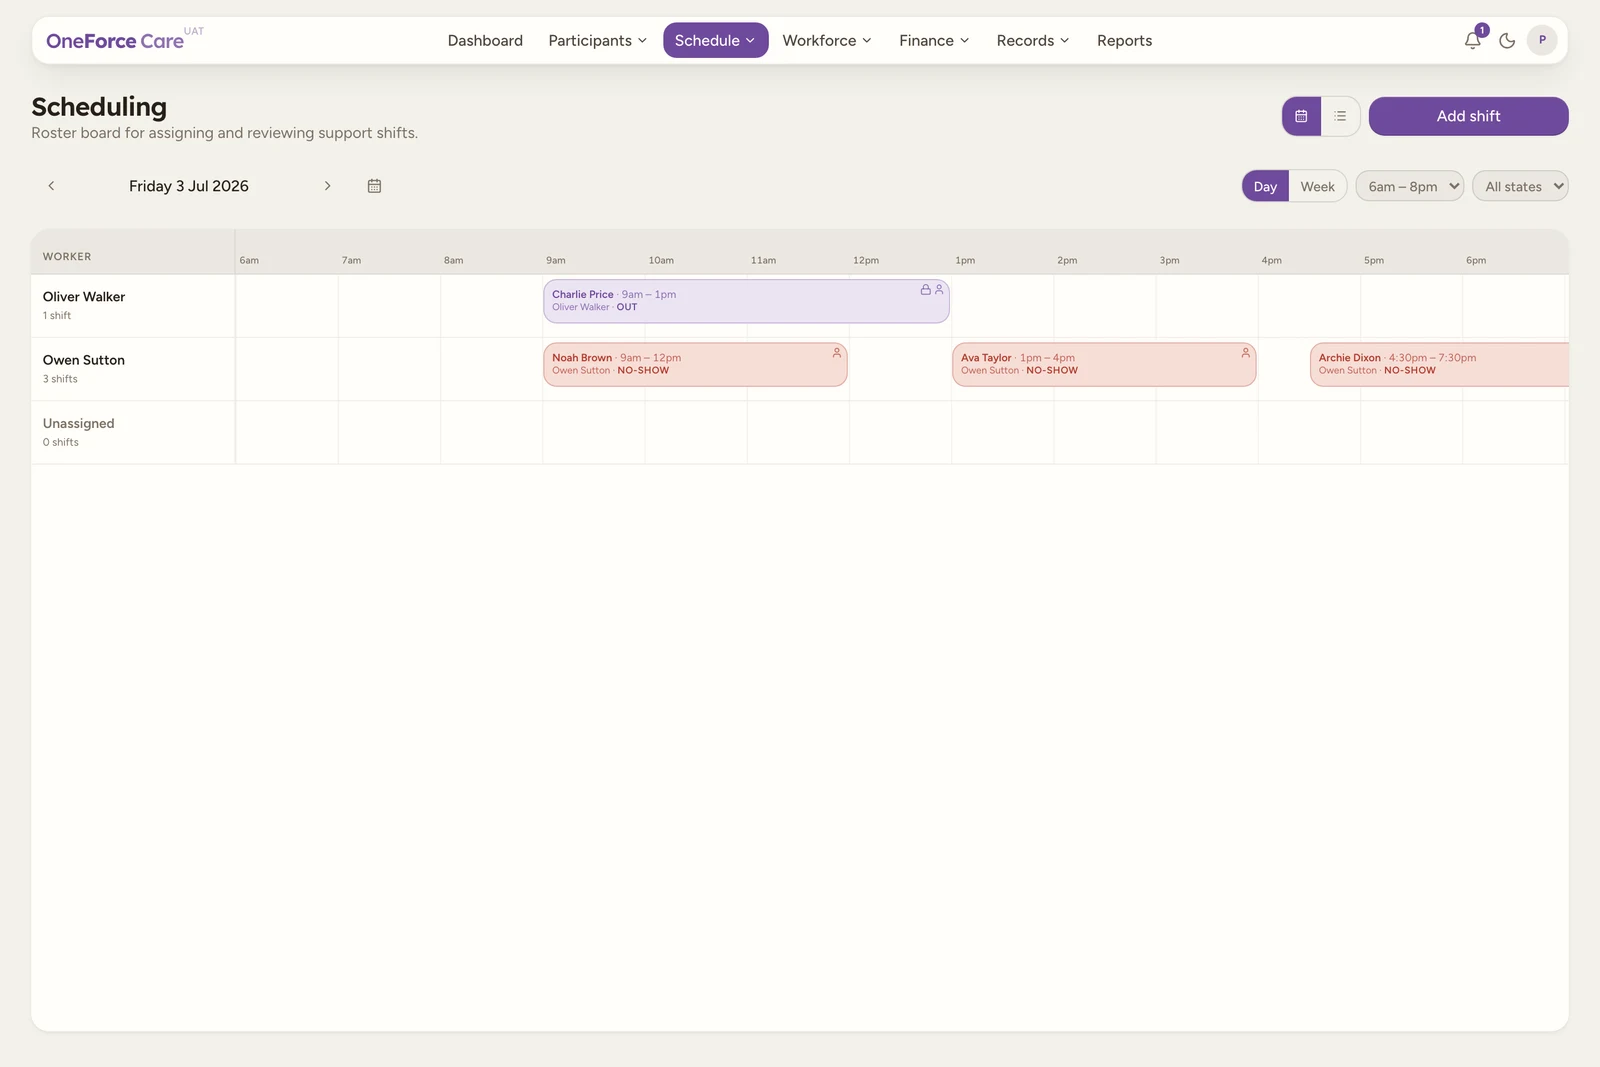The width and height of the screenshot is (1600, 1067).
Task: Click the OneForce Care logo
Action: click(x=124, y=40)
